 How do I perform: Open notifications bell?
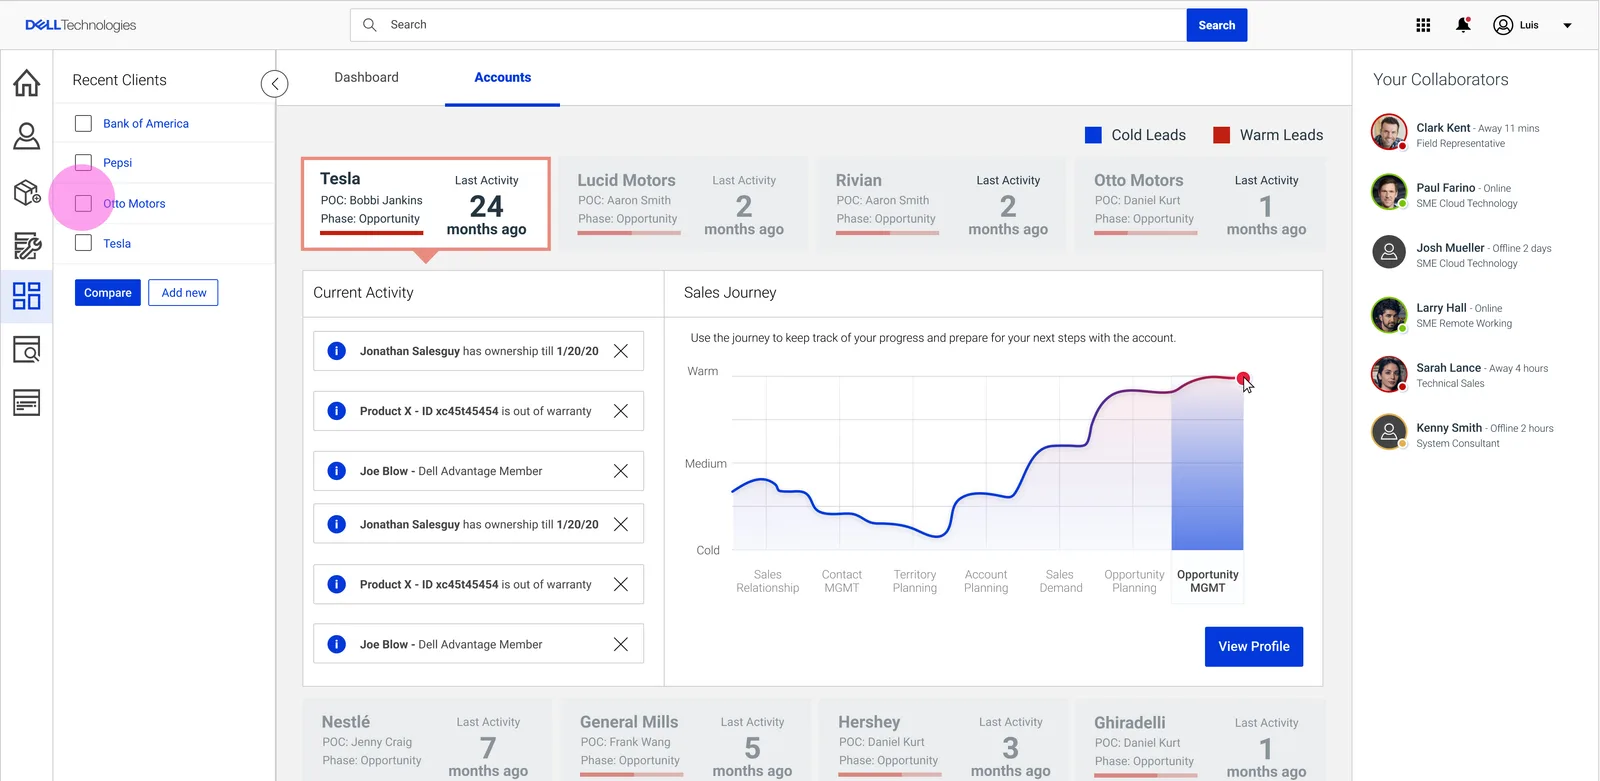click(1463, 25)
